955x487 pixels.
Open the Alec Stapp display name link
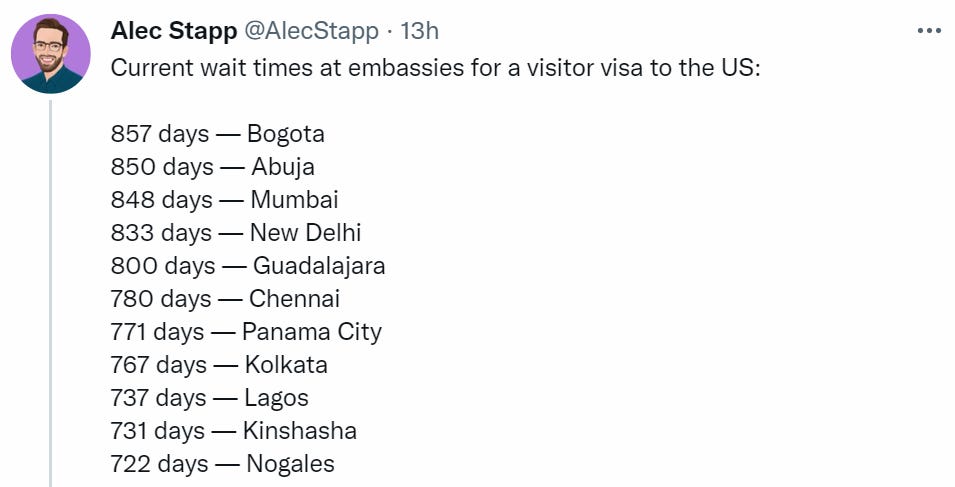[x=173, y=31]
